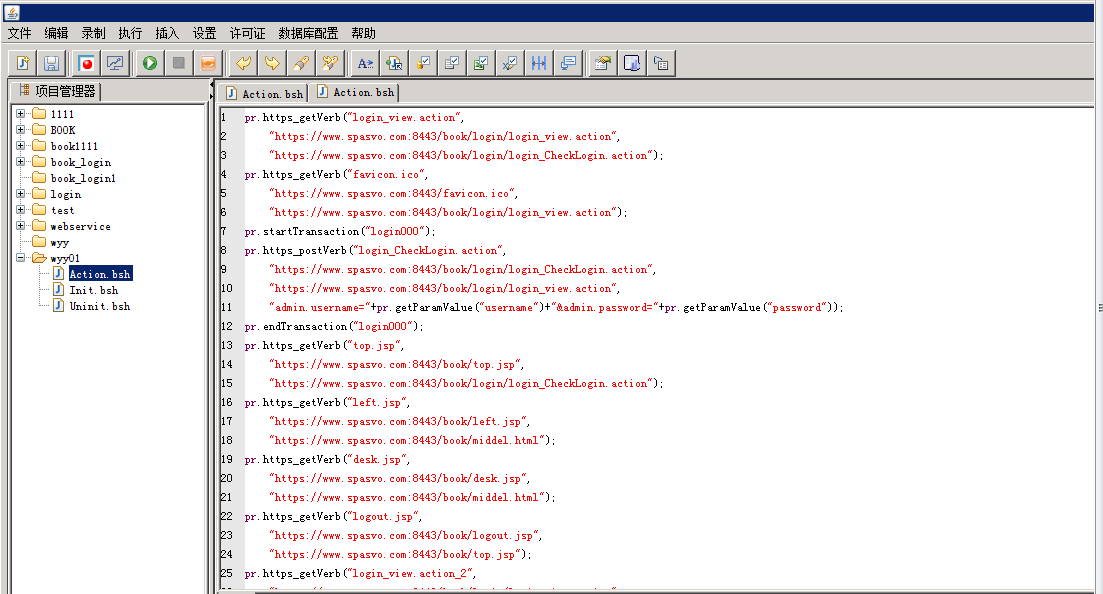
Task: Click the redo arrow toolbar icon
Action: [x=271, y=63]
